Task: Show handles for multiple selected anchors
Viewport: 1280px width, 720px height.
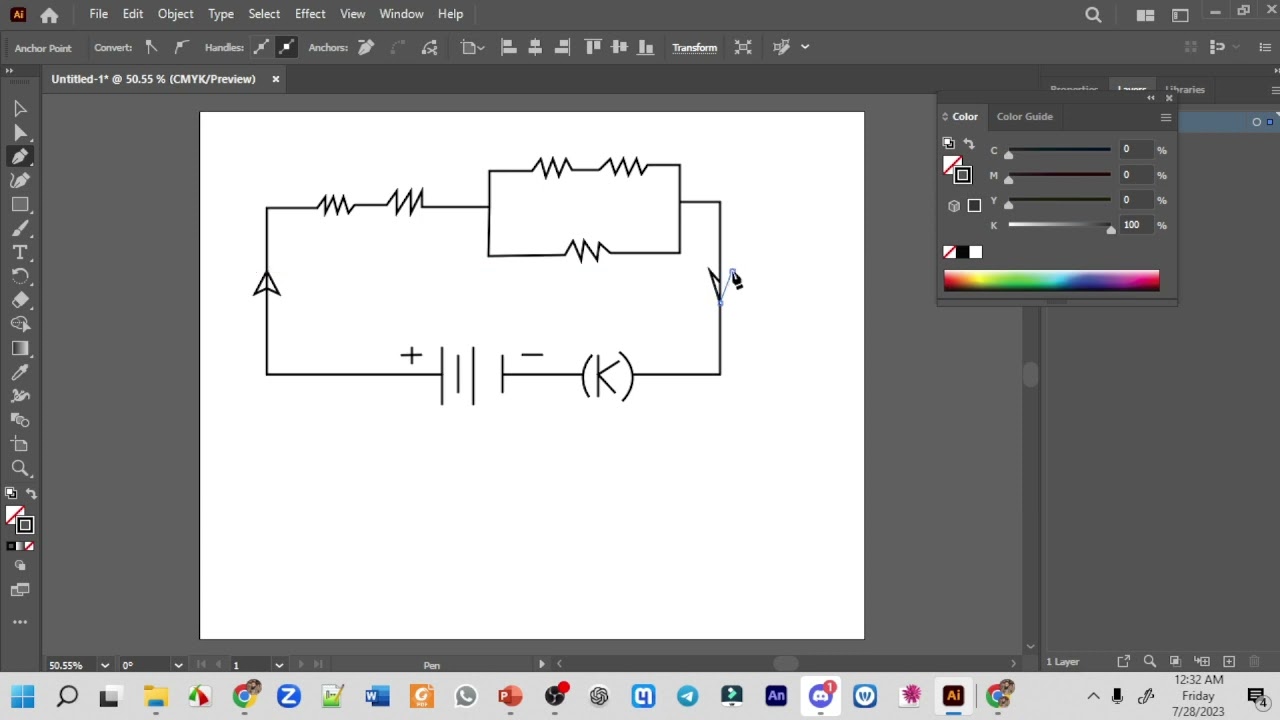Action: click(260, 47)
